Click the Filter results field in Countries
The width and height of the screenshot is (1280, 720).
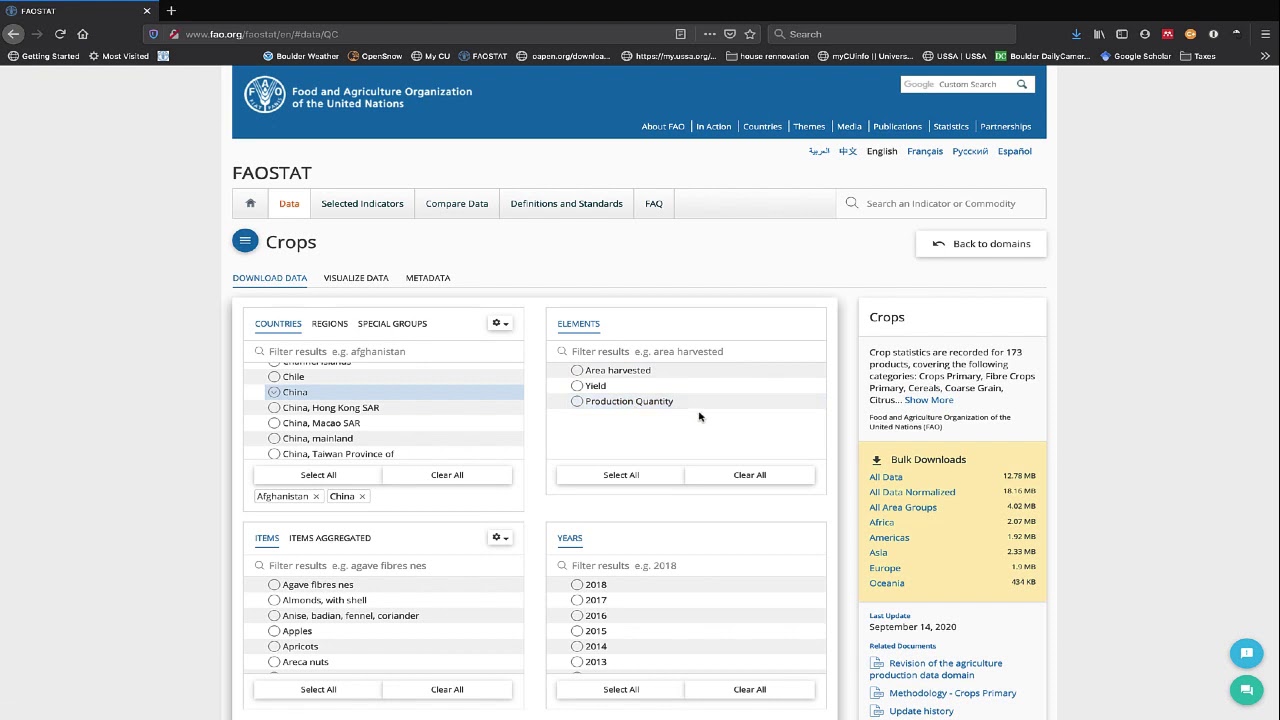point(383,351)
